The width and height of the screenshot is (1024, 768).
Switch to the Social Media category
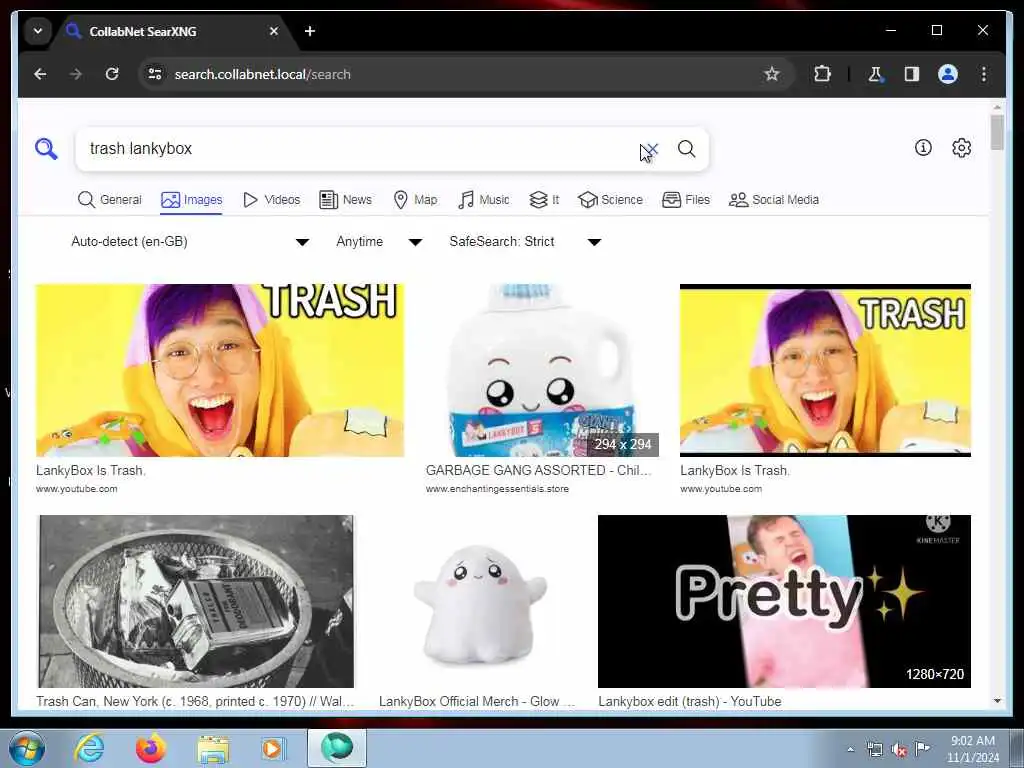click(774, 200)
